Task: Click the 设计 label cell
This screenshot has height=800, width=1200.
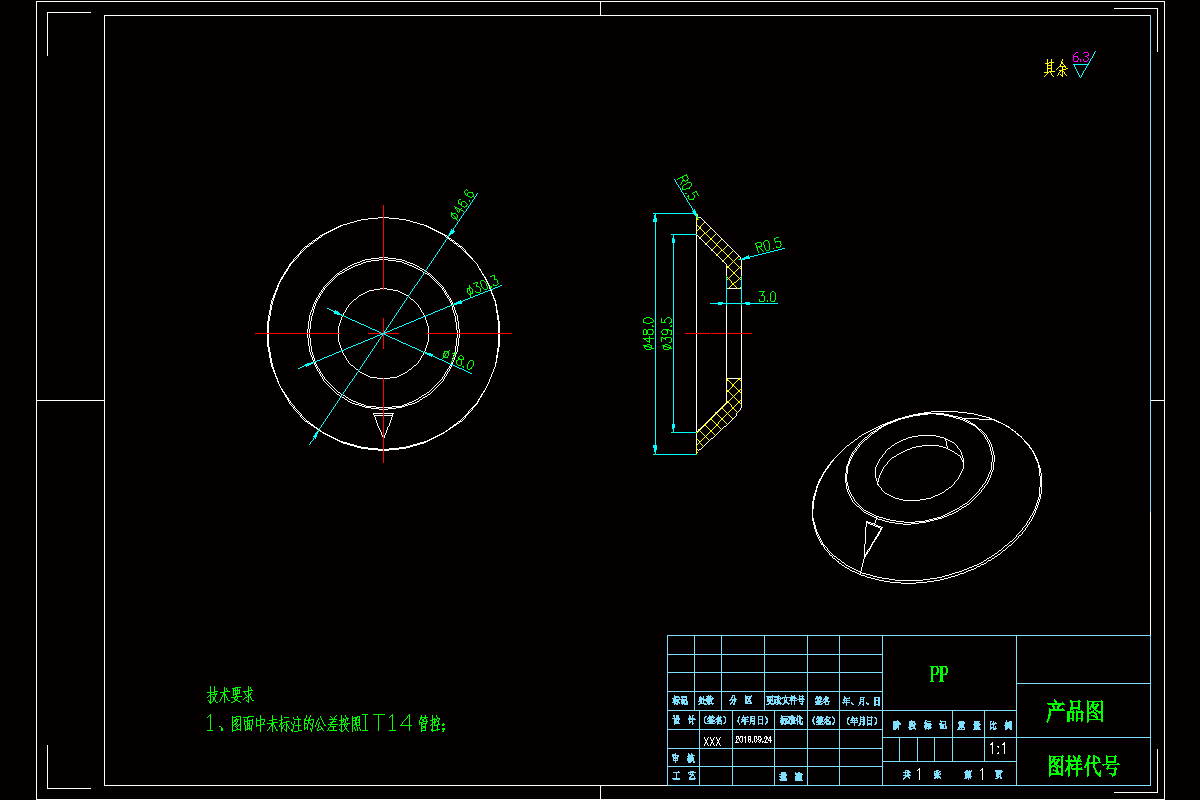Action: point(683,720)
